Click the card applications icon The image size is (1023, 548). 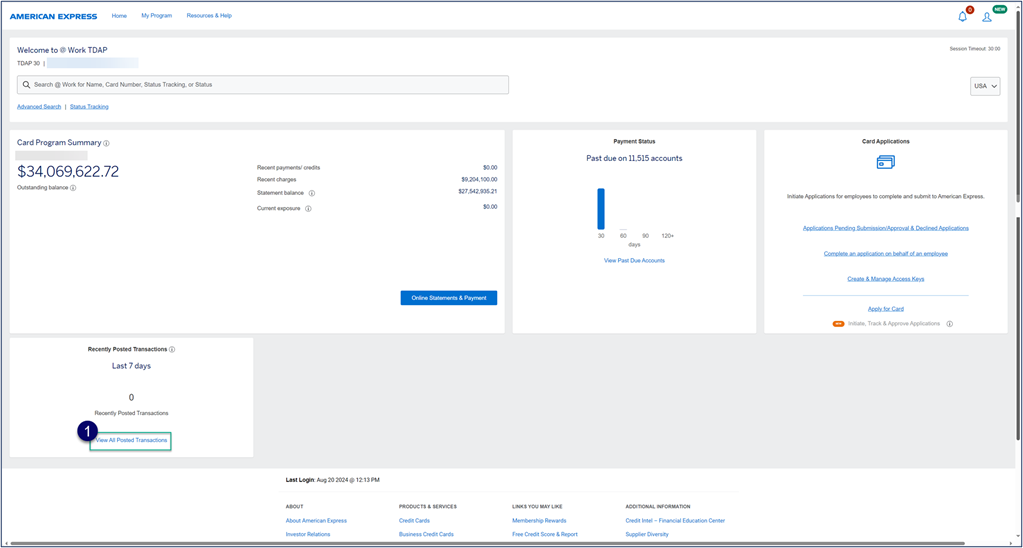pos(885,162)
